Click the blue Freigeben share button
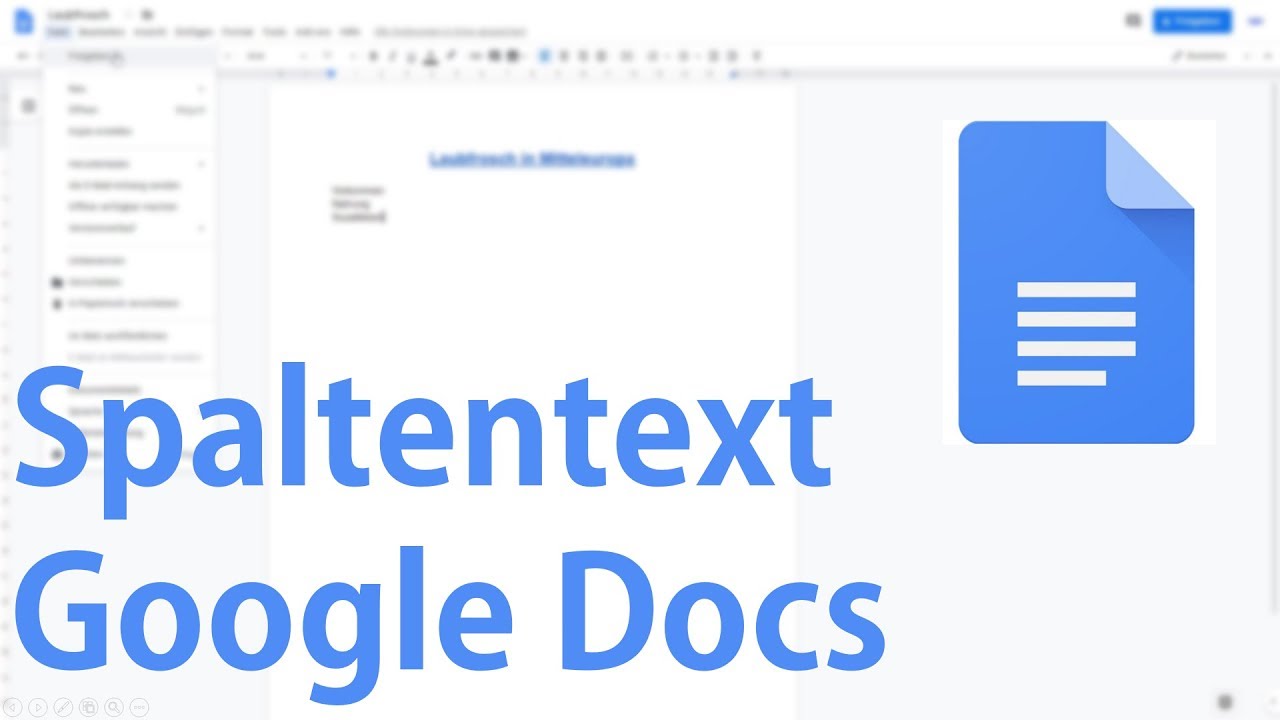This screenshot has height=720, width=1280. (x=1192, y=20)
